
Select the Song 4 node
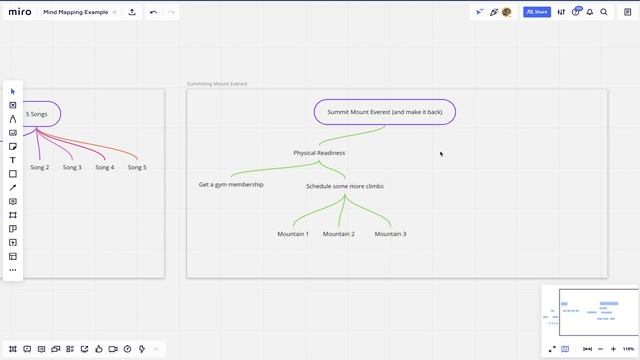pyautogui.click(x=105, y=167)
